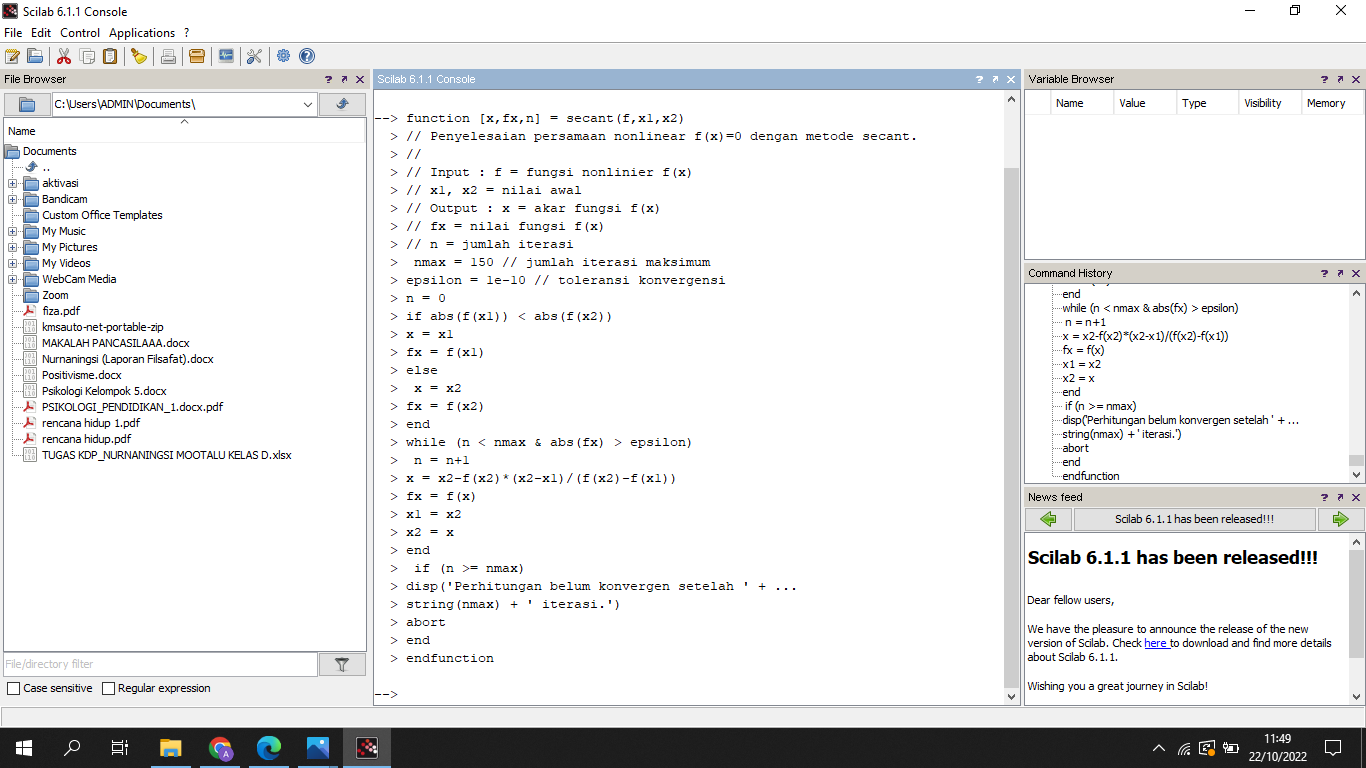Image resolution: width=1366 pixels, height=768 pixels.
Task: Close the File Browser panel
Action: pyautogui.click(x=360, y=79)
